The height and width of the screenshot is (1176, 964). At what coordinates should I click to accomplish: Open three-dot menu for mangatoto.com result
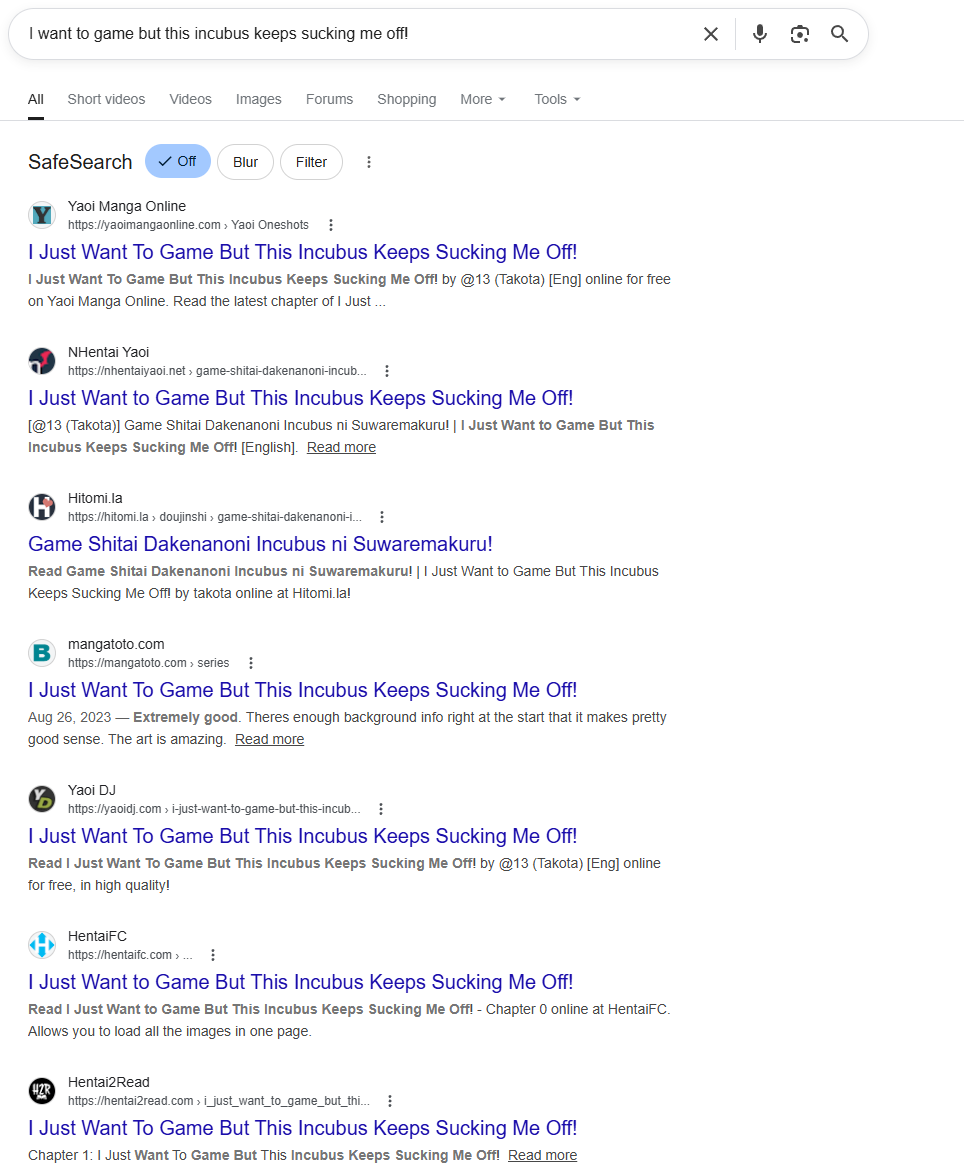(251, 663)
